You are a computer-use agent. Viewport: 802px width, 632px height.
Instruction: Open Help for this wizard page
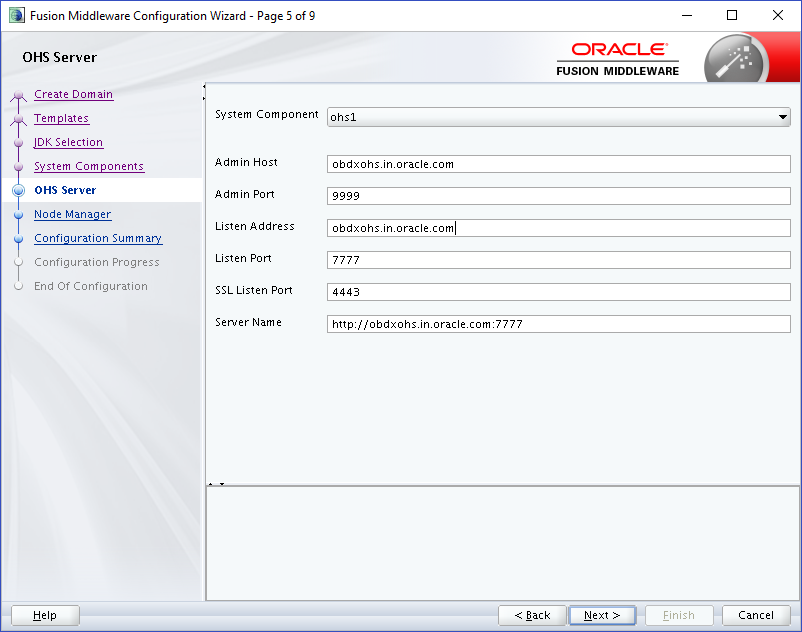(x=45, y=615)
